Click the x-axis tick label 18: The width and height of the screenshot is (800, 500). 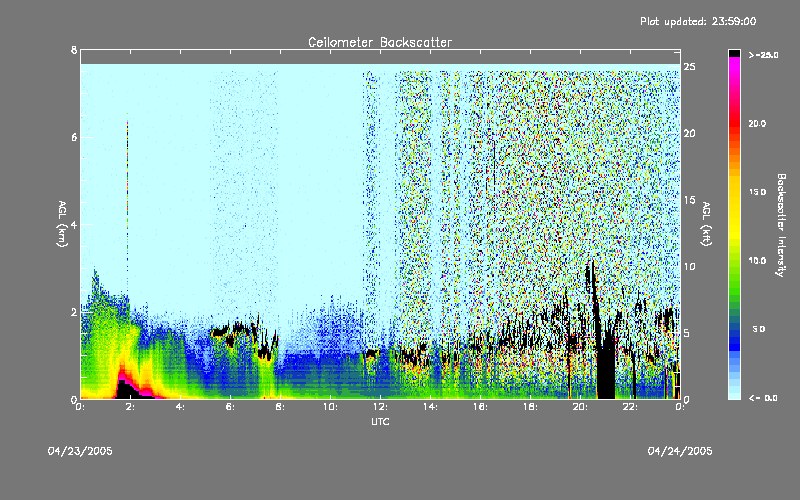530,407
